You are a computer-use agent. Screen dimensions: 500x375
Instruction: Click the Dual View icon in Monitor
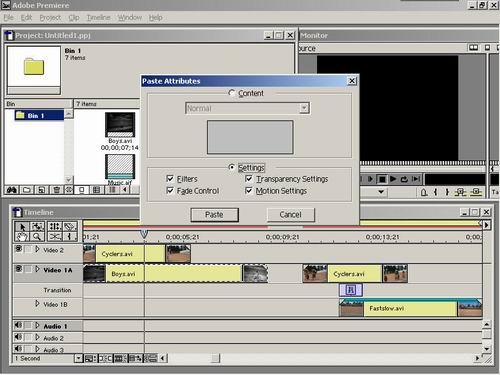(474, 48)
